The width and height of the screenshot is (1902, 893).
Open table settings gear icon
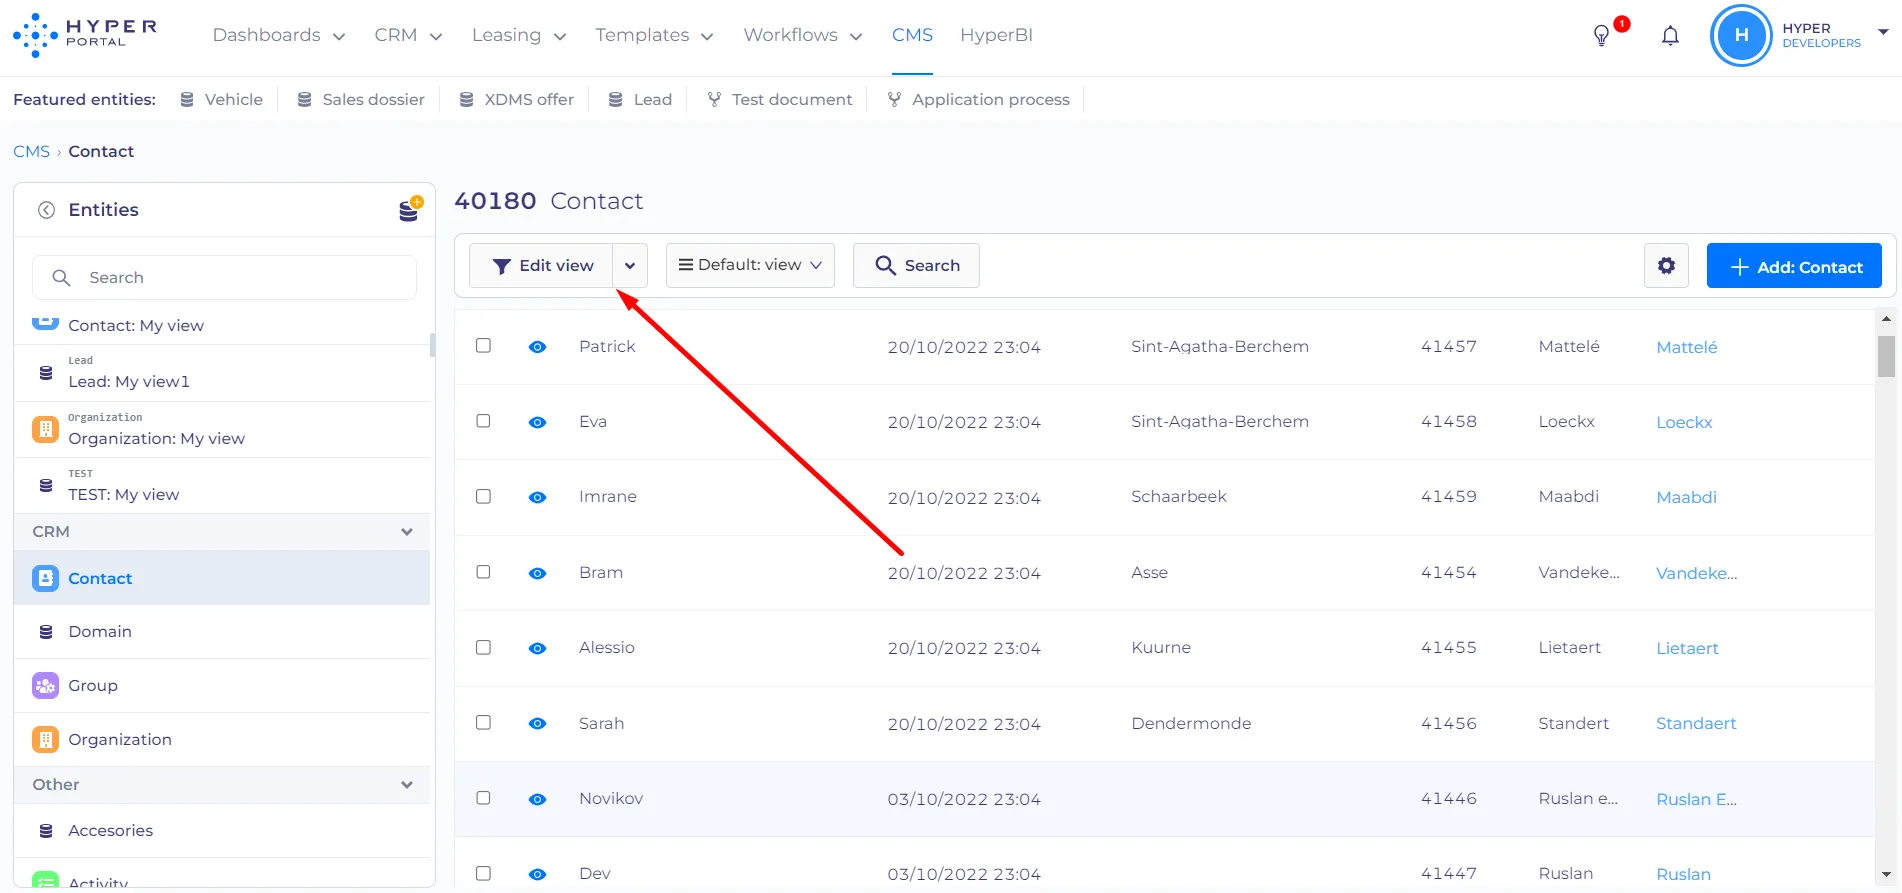coord(1666,266)
